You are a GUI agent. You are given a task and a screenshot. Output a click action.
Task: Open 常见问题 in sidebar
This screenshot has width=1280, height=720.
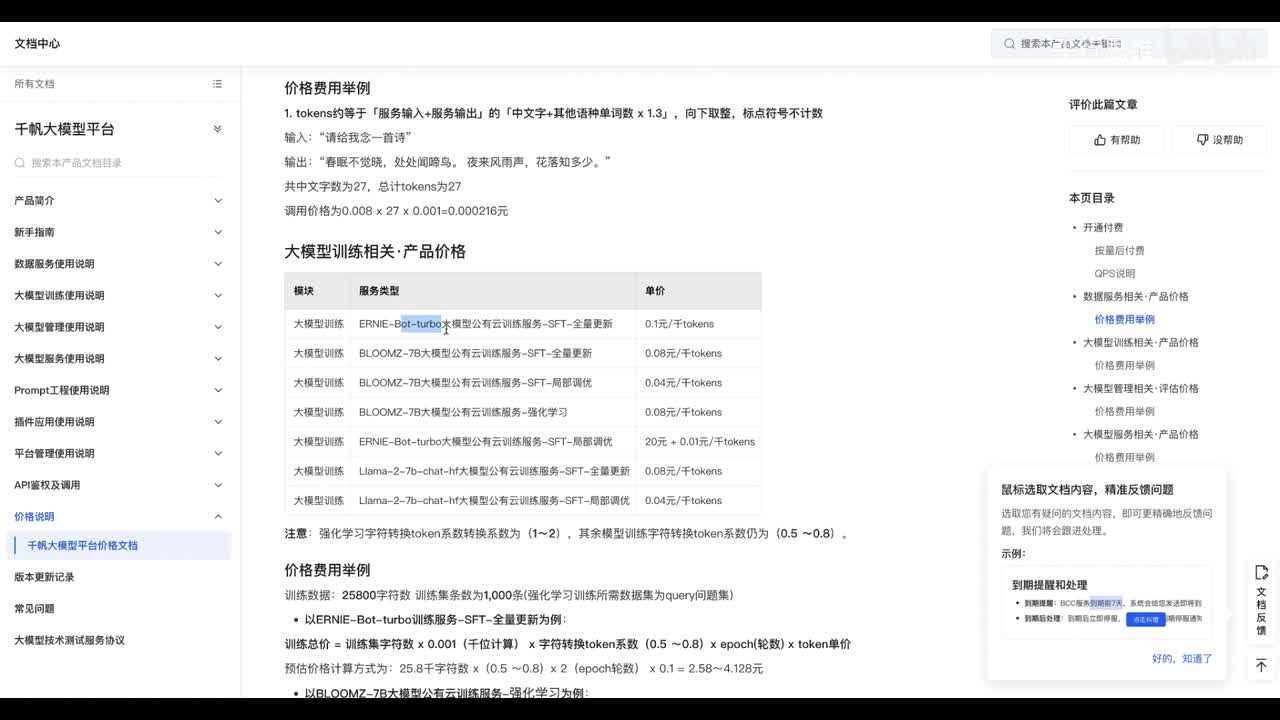[34, 609]
